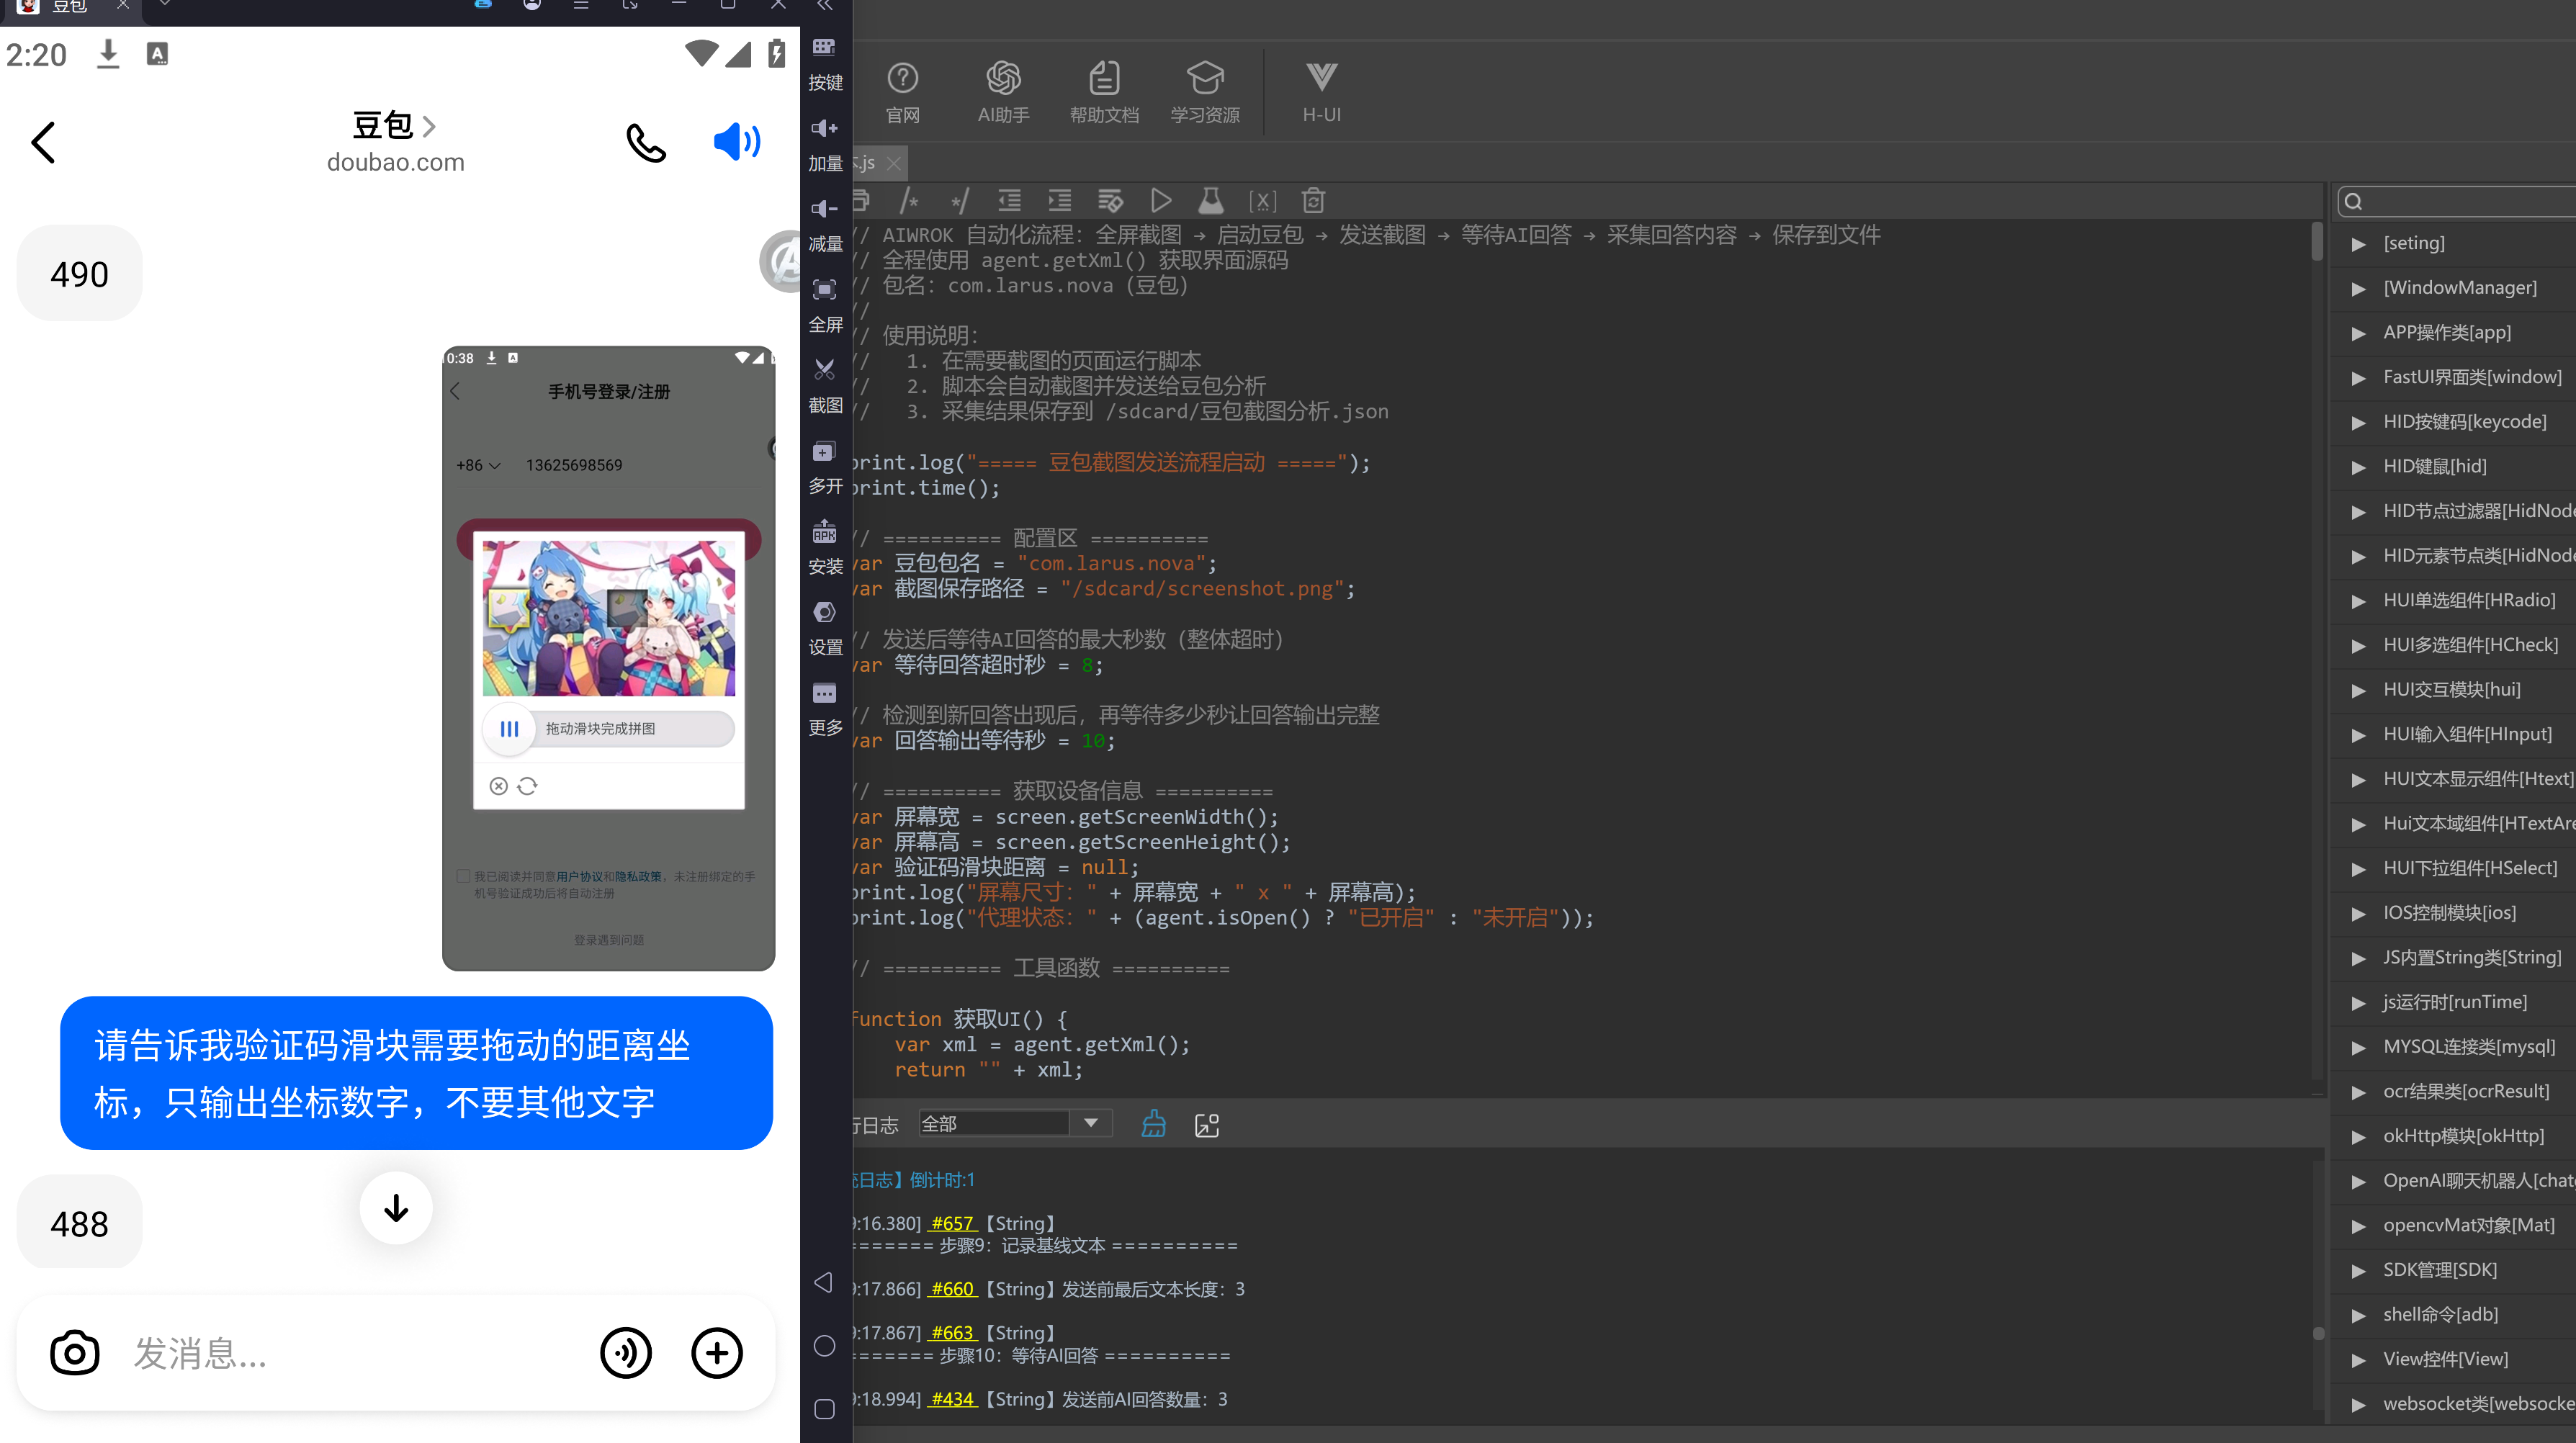Toggle 全屏 fullscreen in emulator sidebar
This screenshot has height=1443, width=2576.
825,305
